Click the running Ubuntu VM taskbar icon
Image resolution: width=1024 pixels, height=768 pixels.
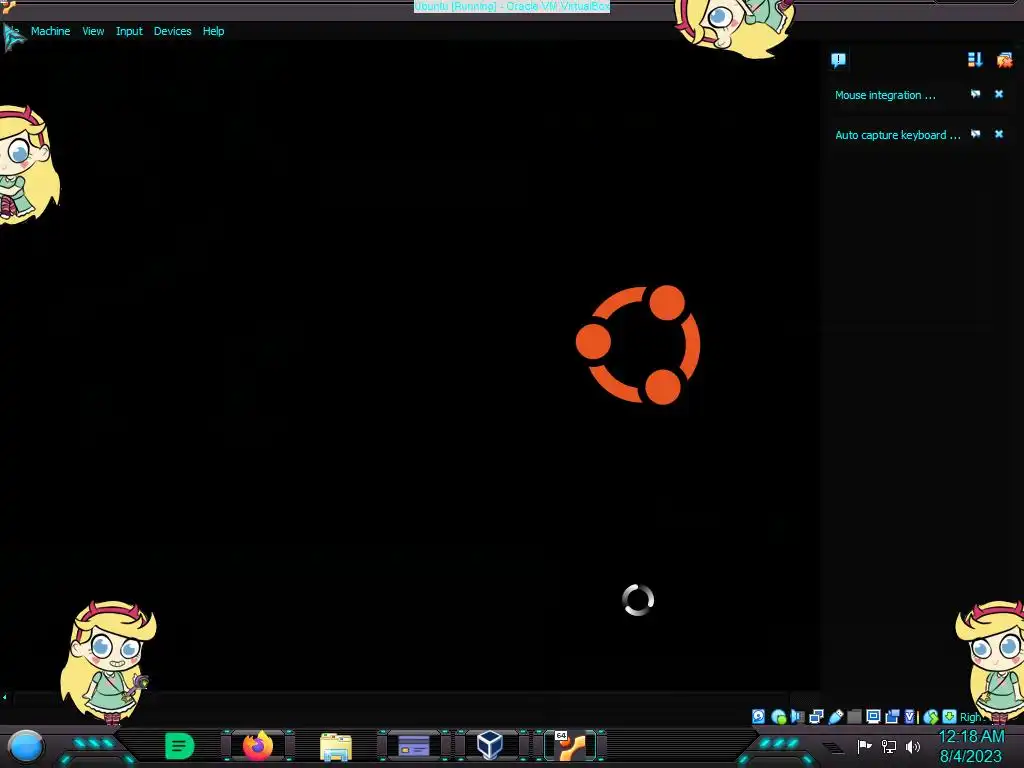(571, 746)
